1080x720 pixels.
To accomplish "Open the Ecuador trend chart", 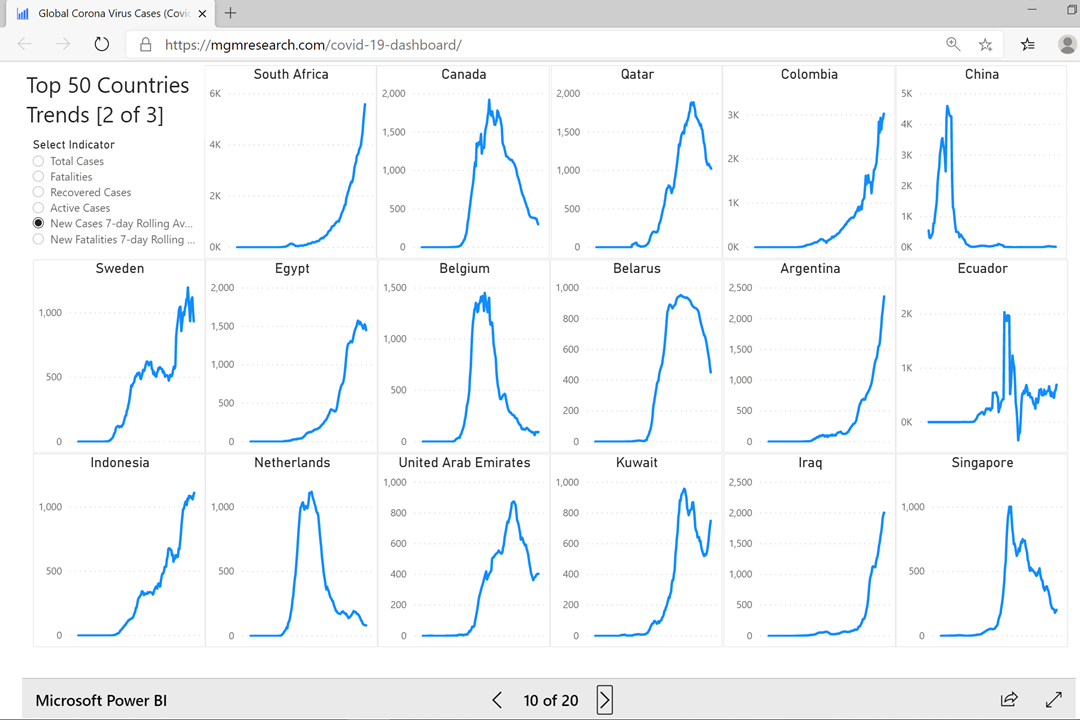I will [x=982, y=356].
